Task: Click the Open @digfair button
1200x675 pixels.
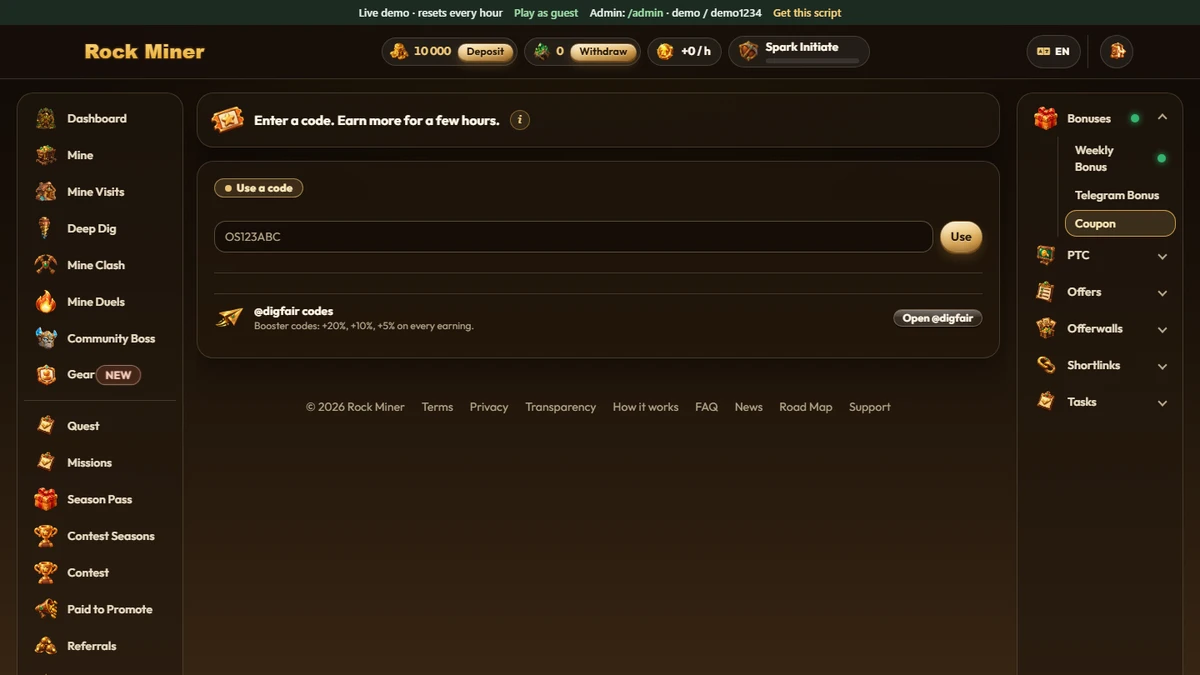Action: pos(937,318)
